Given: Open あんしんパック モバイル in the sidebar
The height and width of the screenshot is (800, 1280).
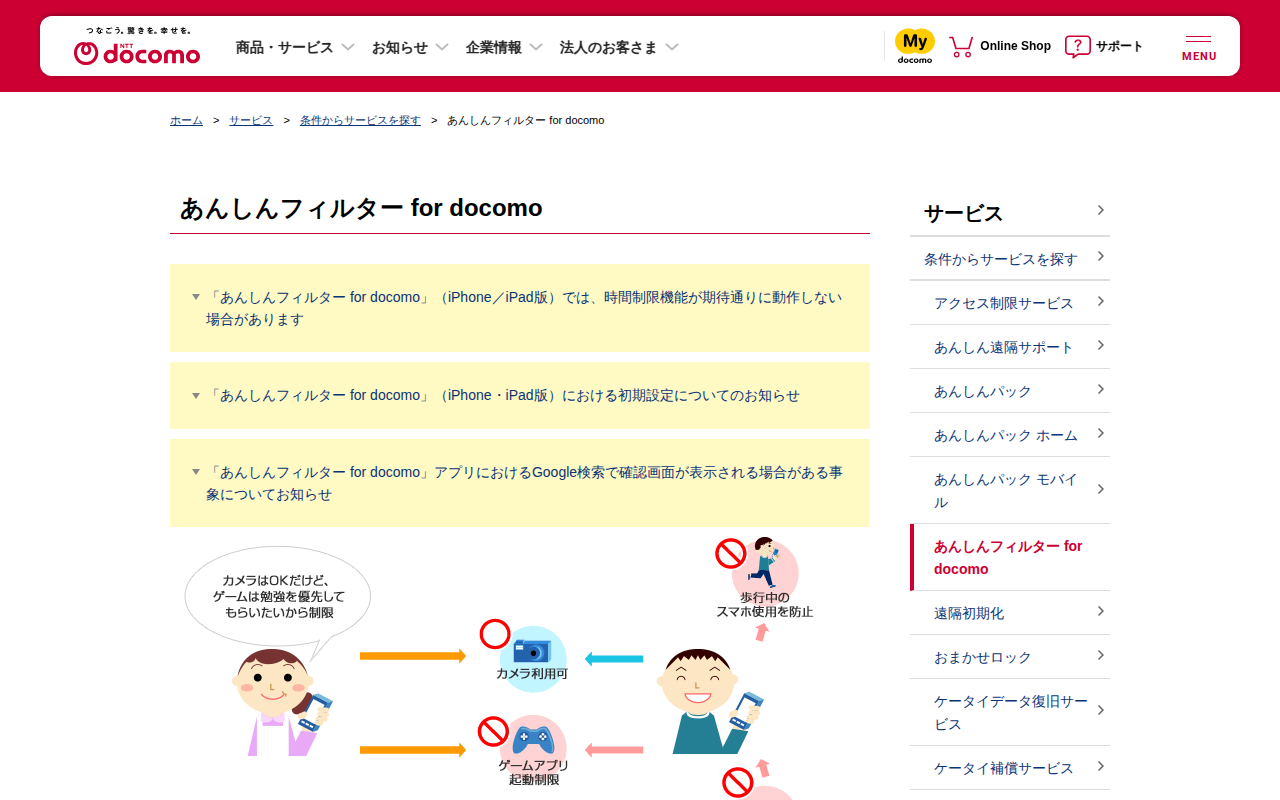Looking at the screenshot, I should (x=1010, y=490).
